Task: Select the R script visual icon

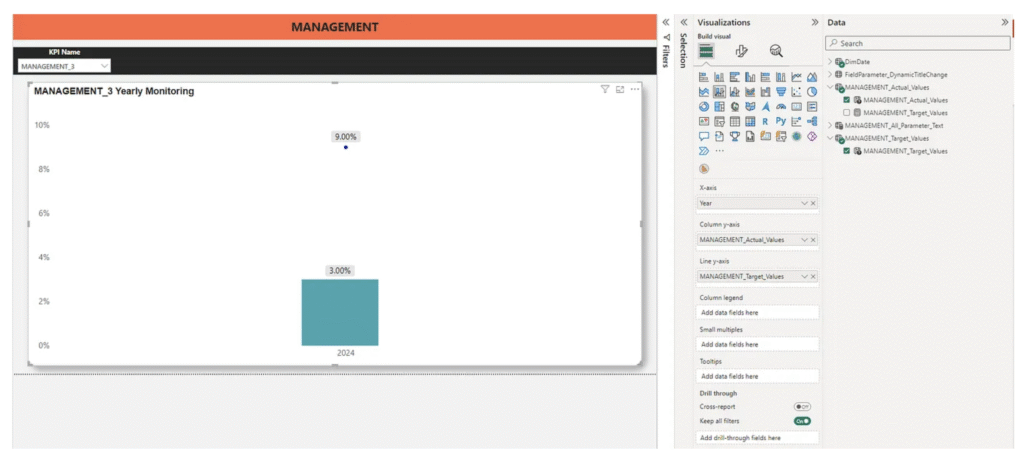Action: 765,121
